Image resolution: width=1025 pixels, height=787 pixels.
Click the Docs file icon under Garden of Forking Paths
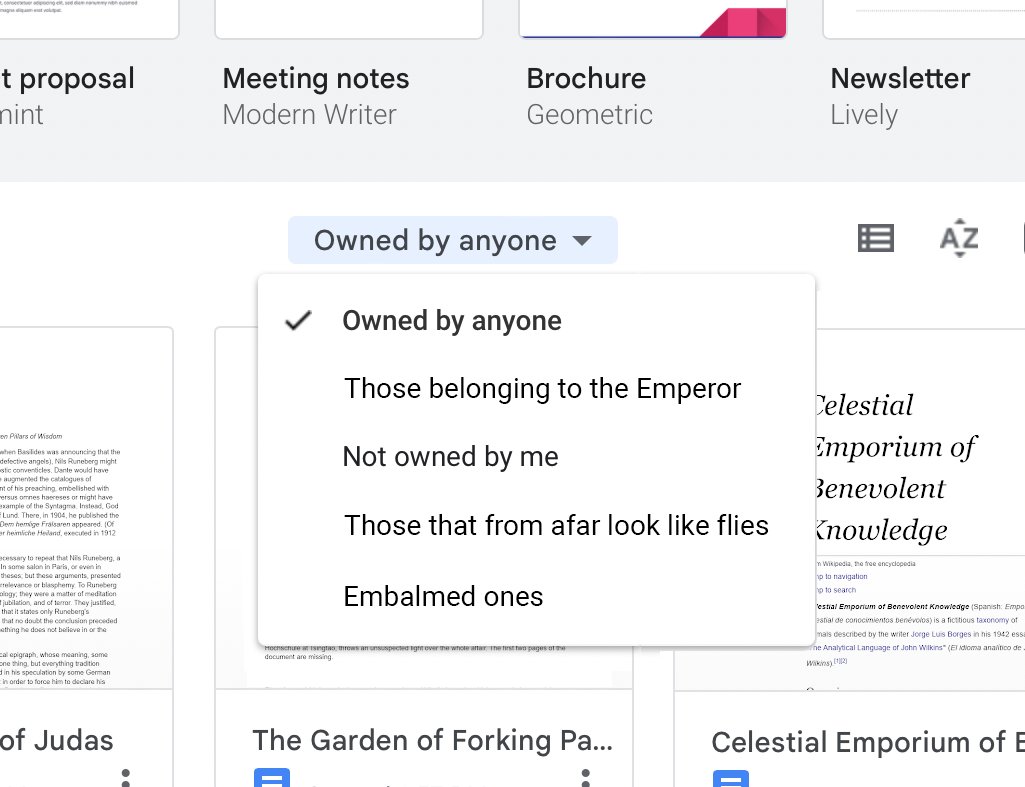(x=271, y=778)
